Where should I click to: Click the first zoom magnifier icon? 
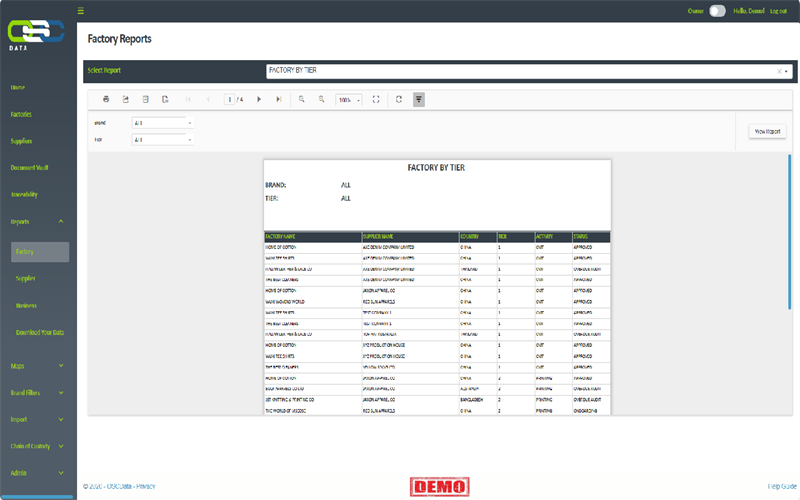point(302,99)
